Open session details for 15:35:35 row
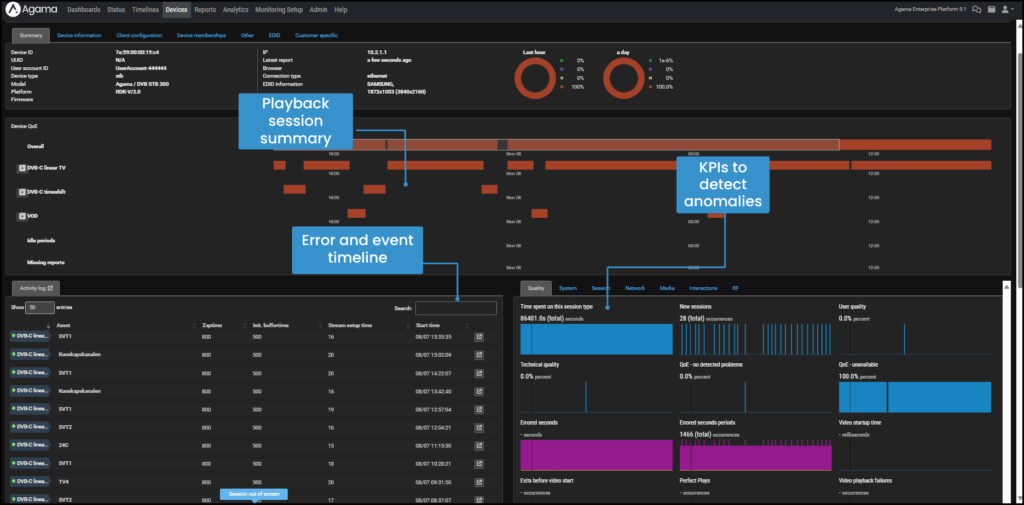Screen dimensions: 1024x505 479,338
